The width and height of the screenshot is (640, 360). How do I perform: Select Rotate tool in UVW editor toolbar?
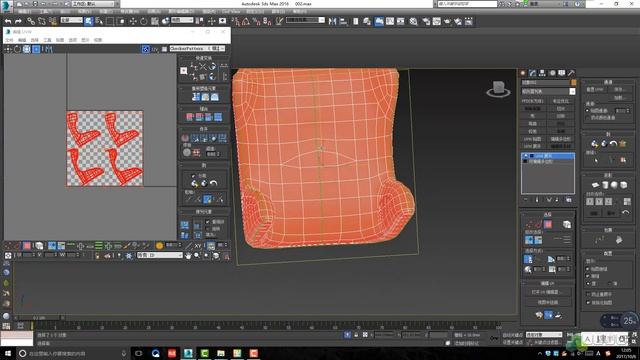pyautogui.click(x=17, y=49)
